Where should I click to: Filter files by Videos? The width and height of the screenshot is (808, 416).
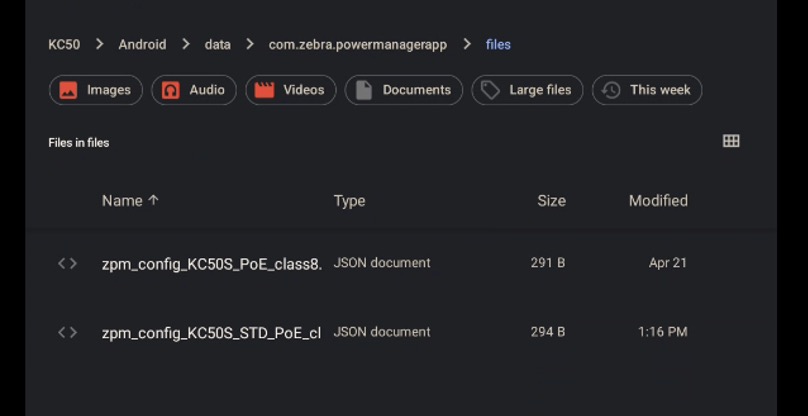point(291,90)
